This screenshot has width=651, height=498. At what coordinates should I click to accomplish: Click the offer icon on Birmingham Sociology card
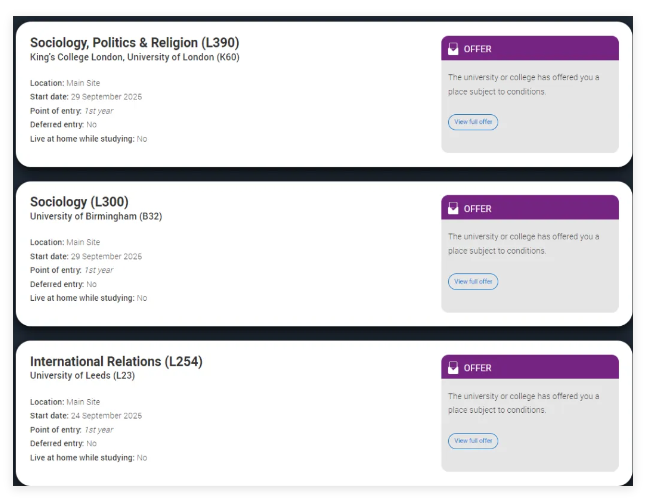455,209
